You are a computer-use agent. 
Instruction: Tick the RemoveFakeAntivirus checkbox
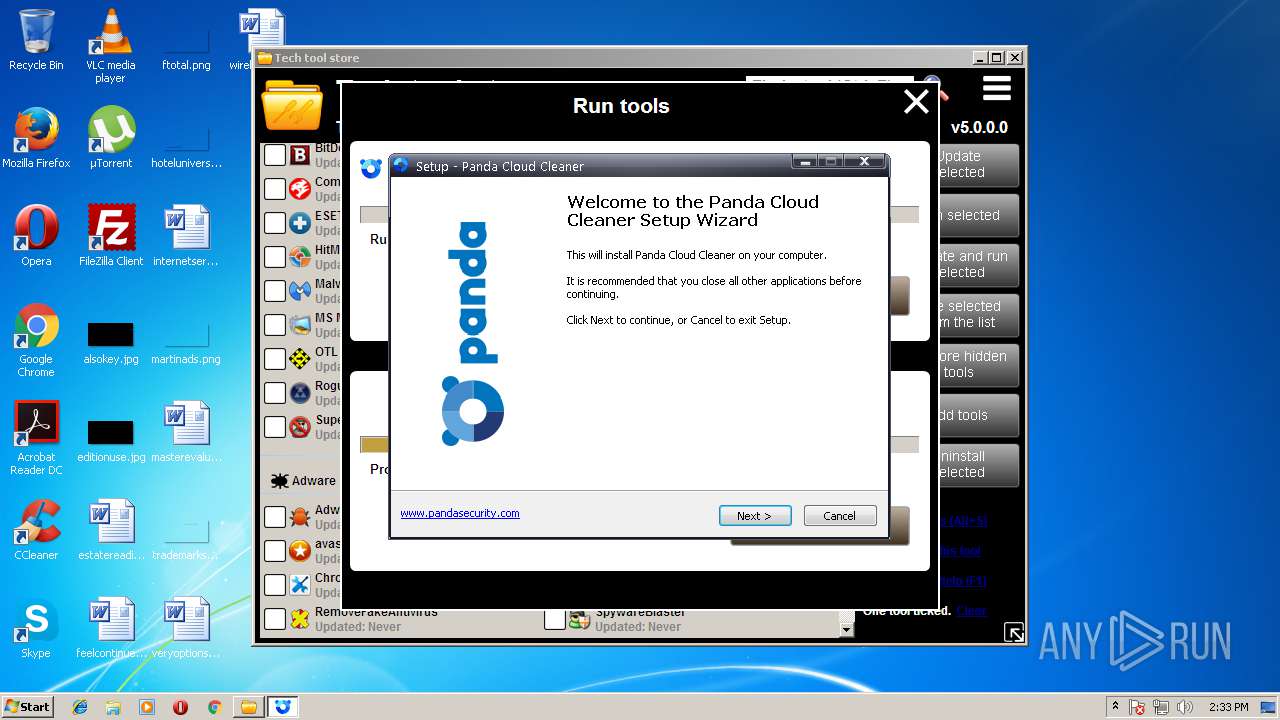point(275,619)
